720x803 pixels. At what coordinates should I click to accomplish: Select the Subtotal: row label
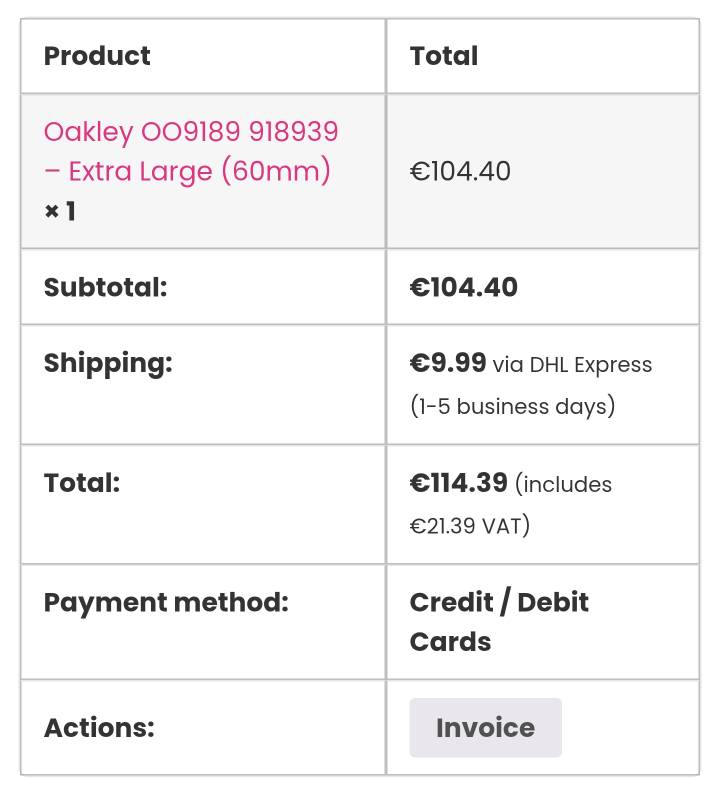pos(105,288)
